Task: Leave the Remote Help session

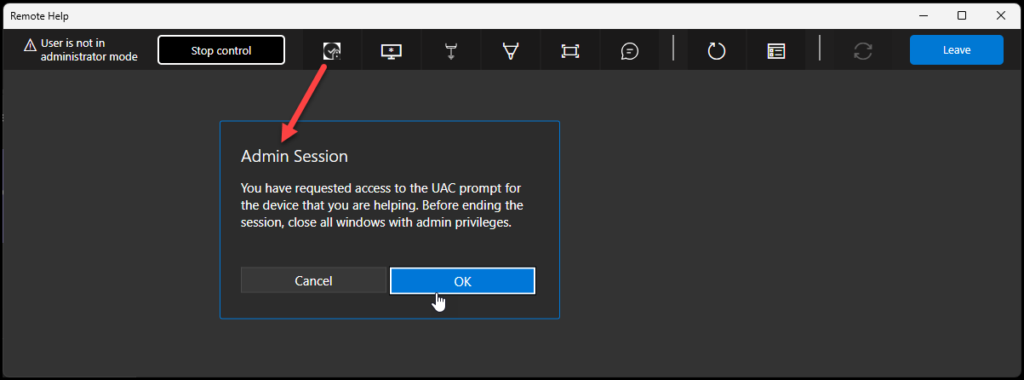Action: [x=956, y=50]
